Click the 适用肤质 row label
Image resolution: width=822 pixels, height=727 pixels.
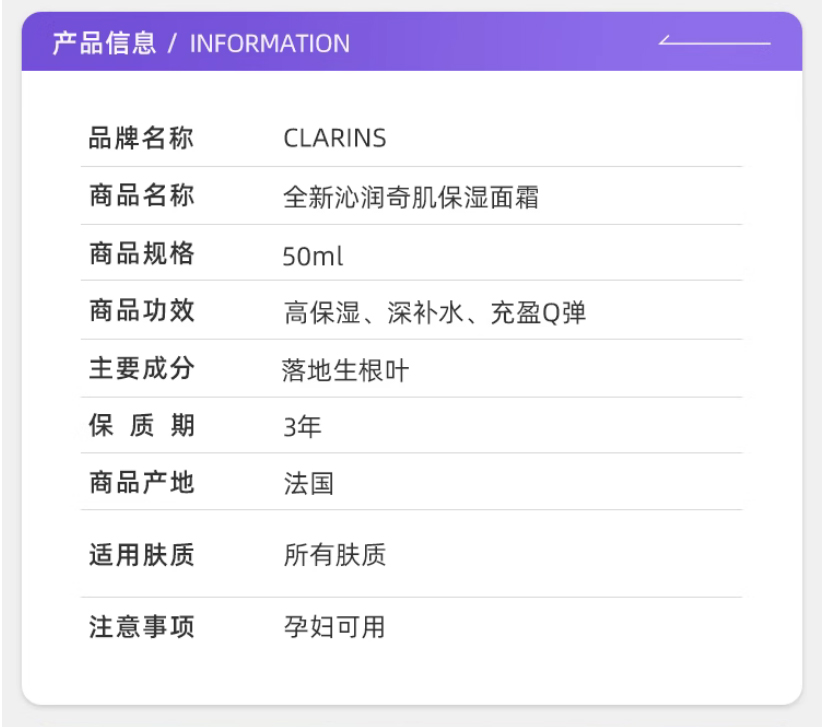tap(141, 555)
